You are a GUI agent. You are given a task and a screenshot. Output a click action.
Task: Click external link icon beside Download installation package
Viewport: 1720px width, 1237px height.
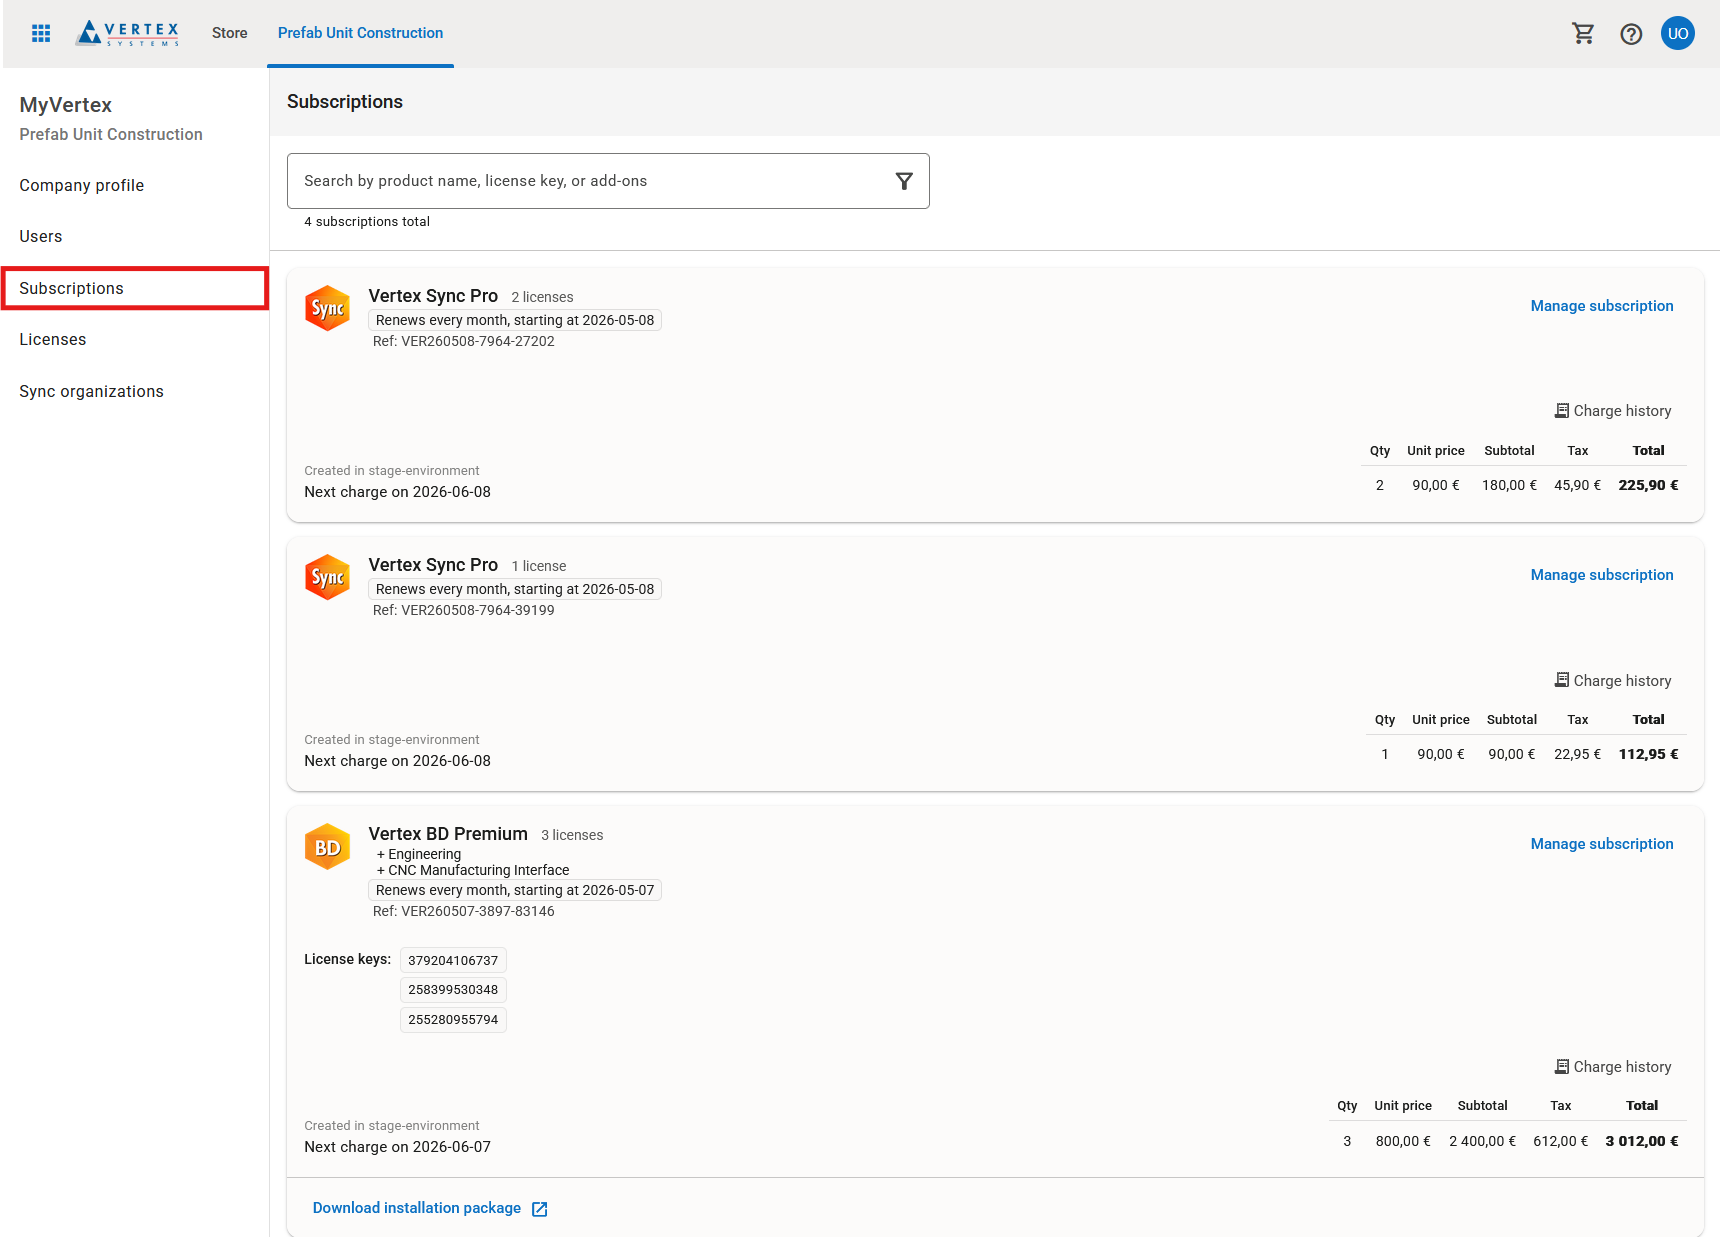540,1209
